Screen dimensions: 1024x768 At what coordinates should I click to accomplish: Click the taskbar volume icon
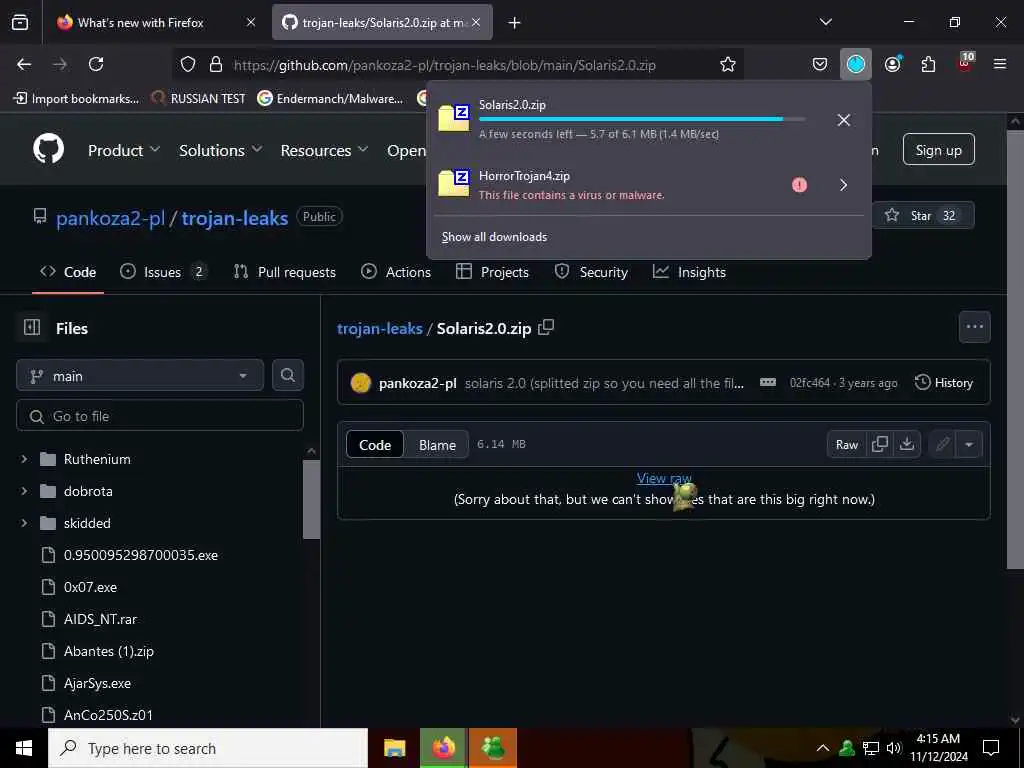coord(893,748)
